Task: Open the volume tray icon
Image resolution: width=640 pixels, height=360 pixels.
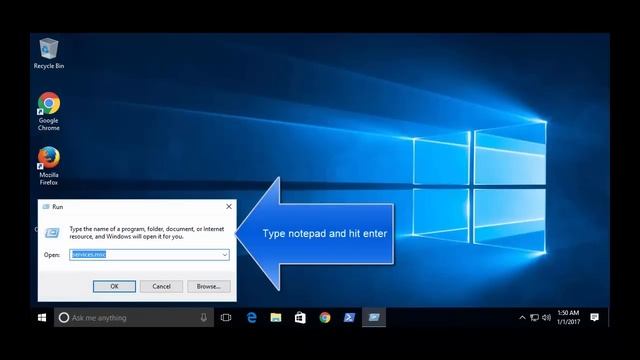Action: 547,318
